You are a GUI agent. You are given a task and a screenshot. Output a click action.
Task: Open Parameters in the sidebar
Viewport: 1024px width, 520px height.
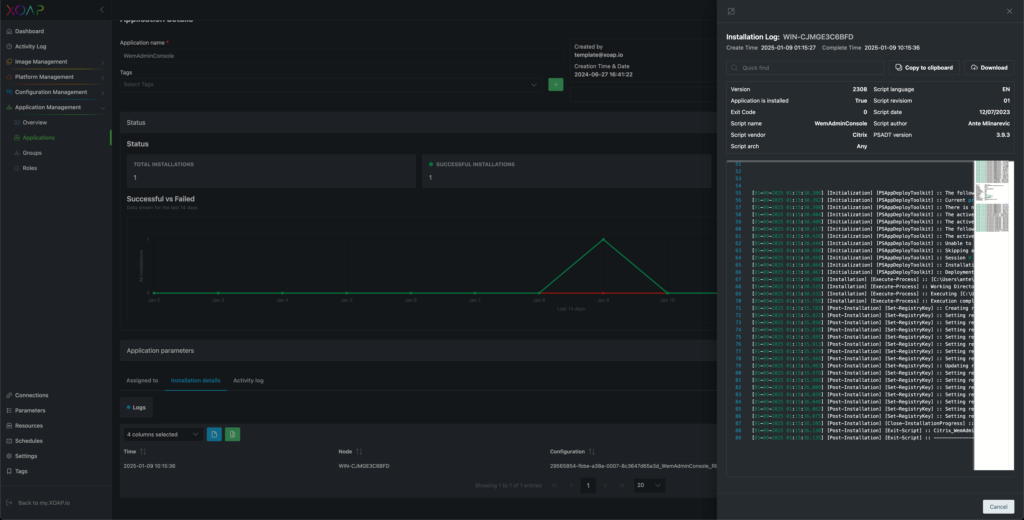[30, 410]
